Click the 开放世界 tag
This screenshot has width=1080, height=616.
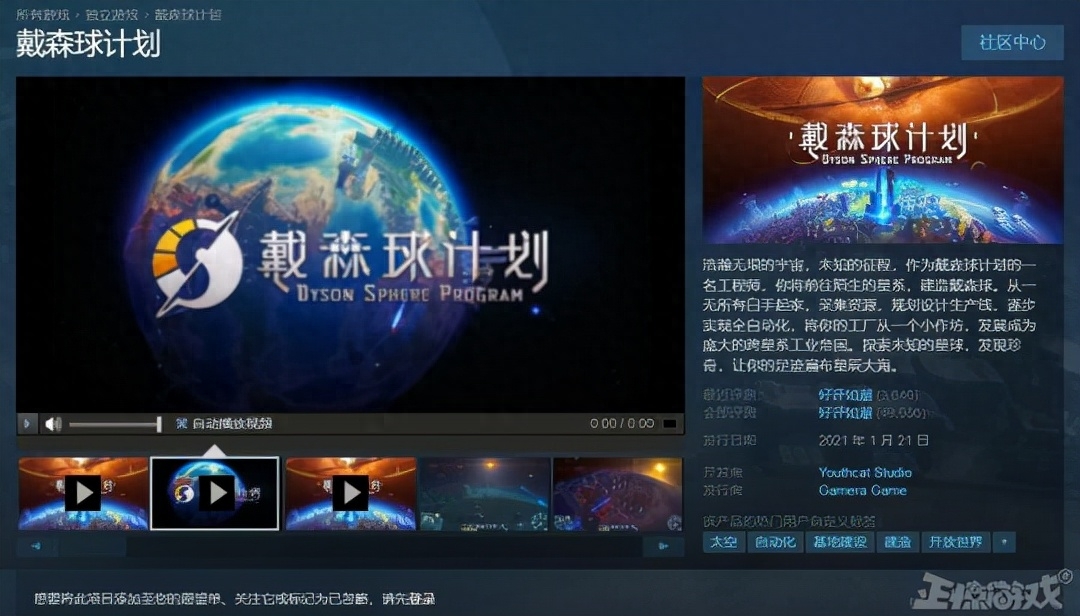pyautogui.click(x=953, y=543)
